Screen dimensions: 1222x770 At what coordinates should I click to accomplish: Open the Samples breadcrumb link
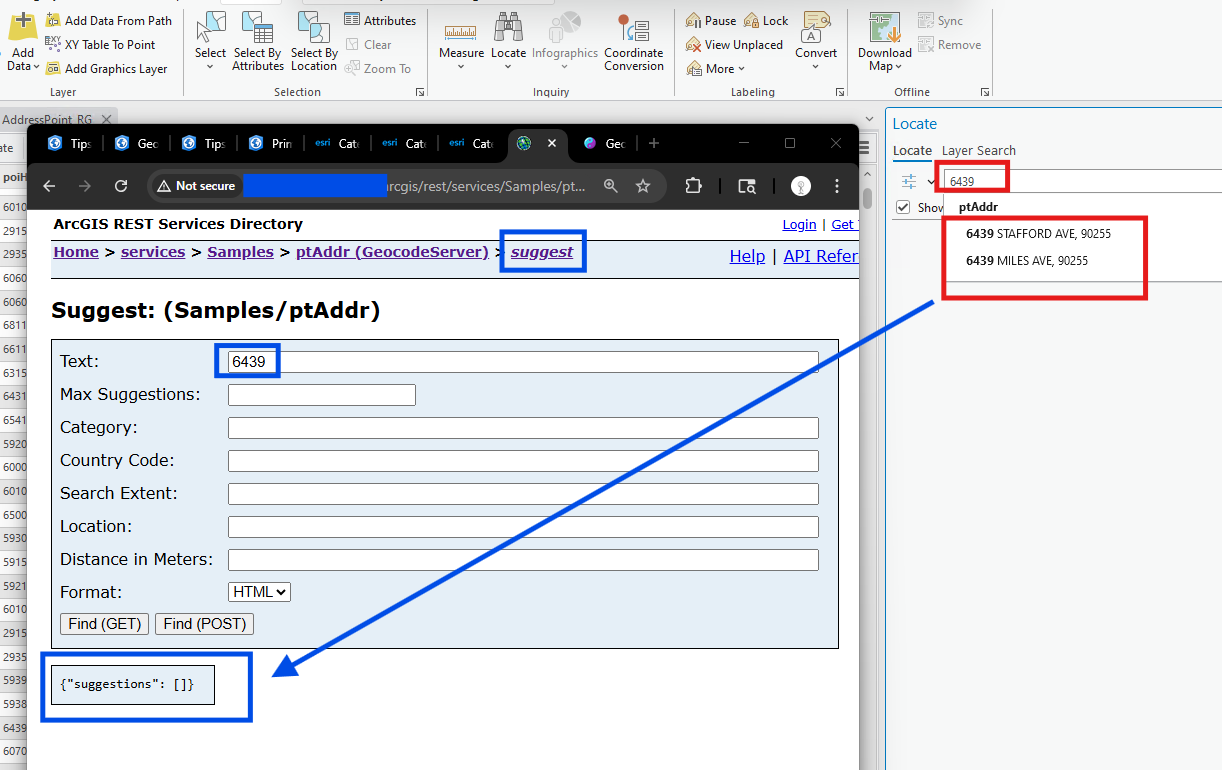click(240, 252)
